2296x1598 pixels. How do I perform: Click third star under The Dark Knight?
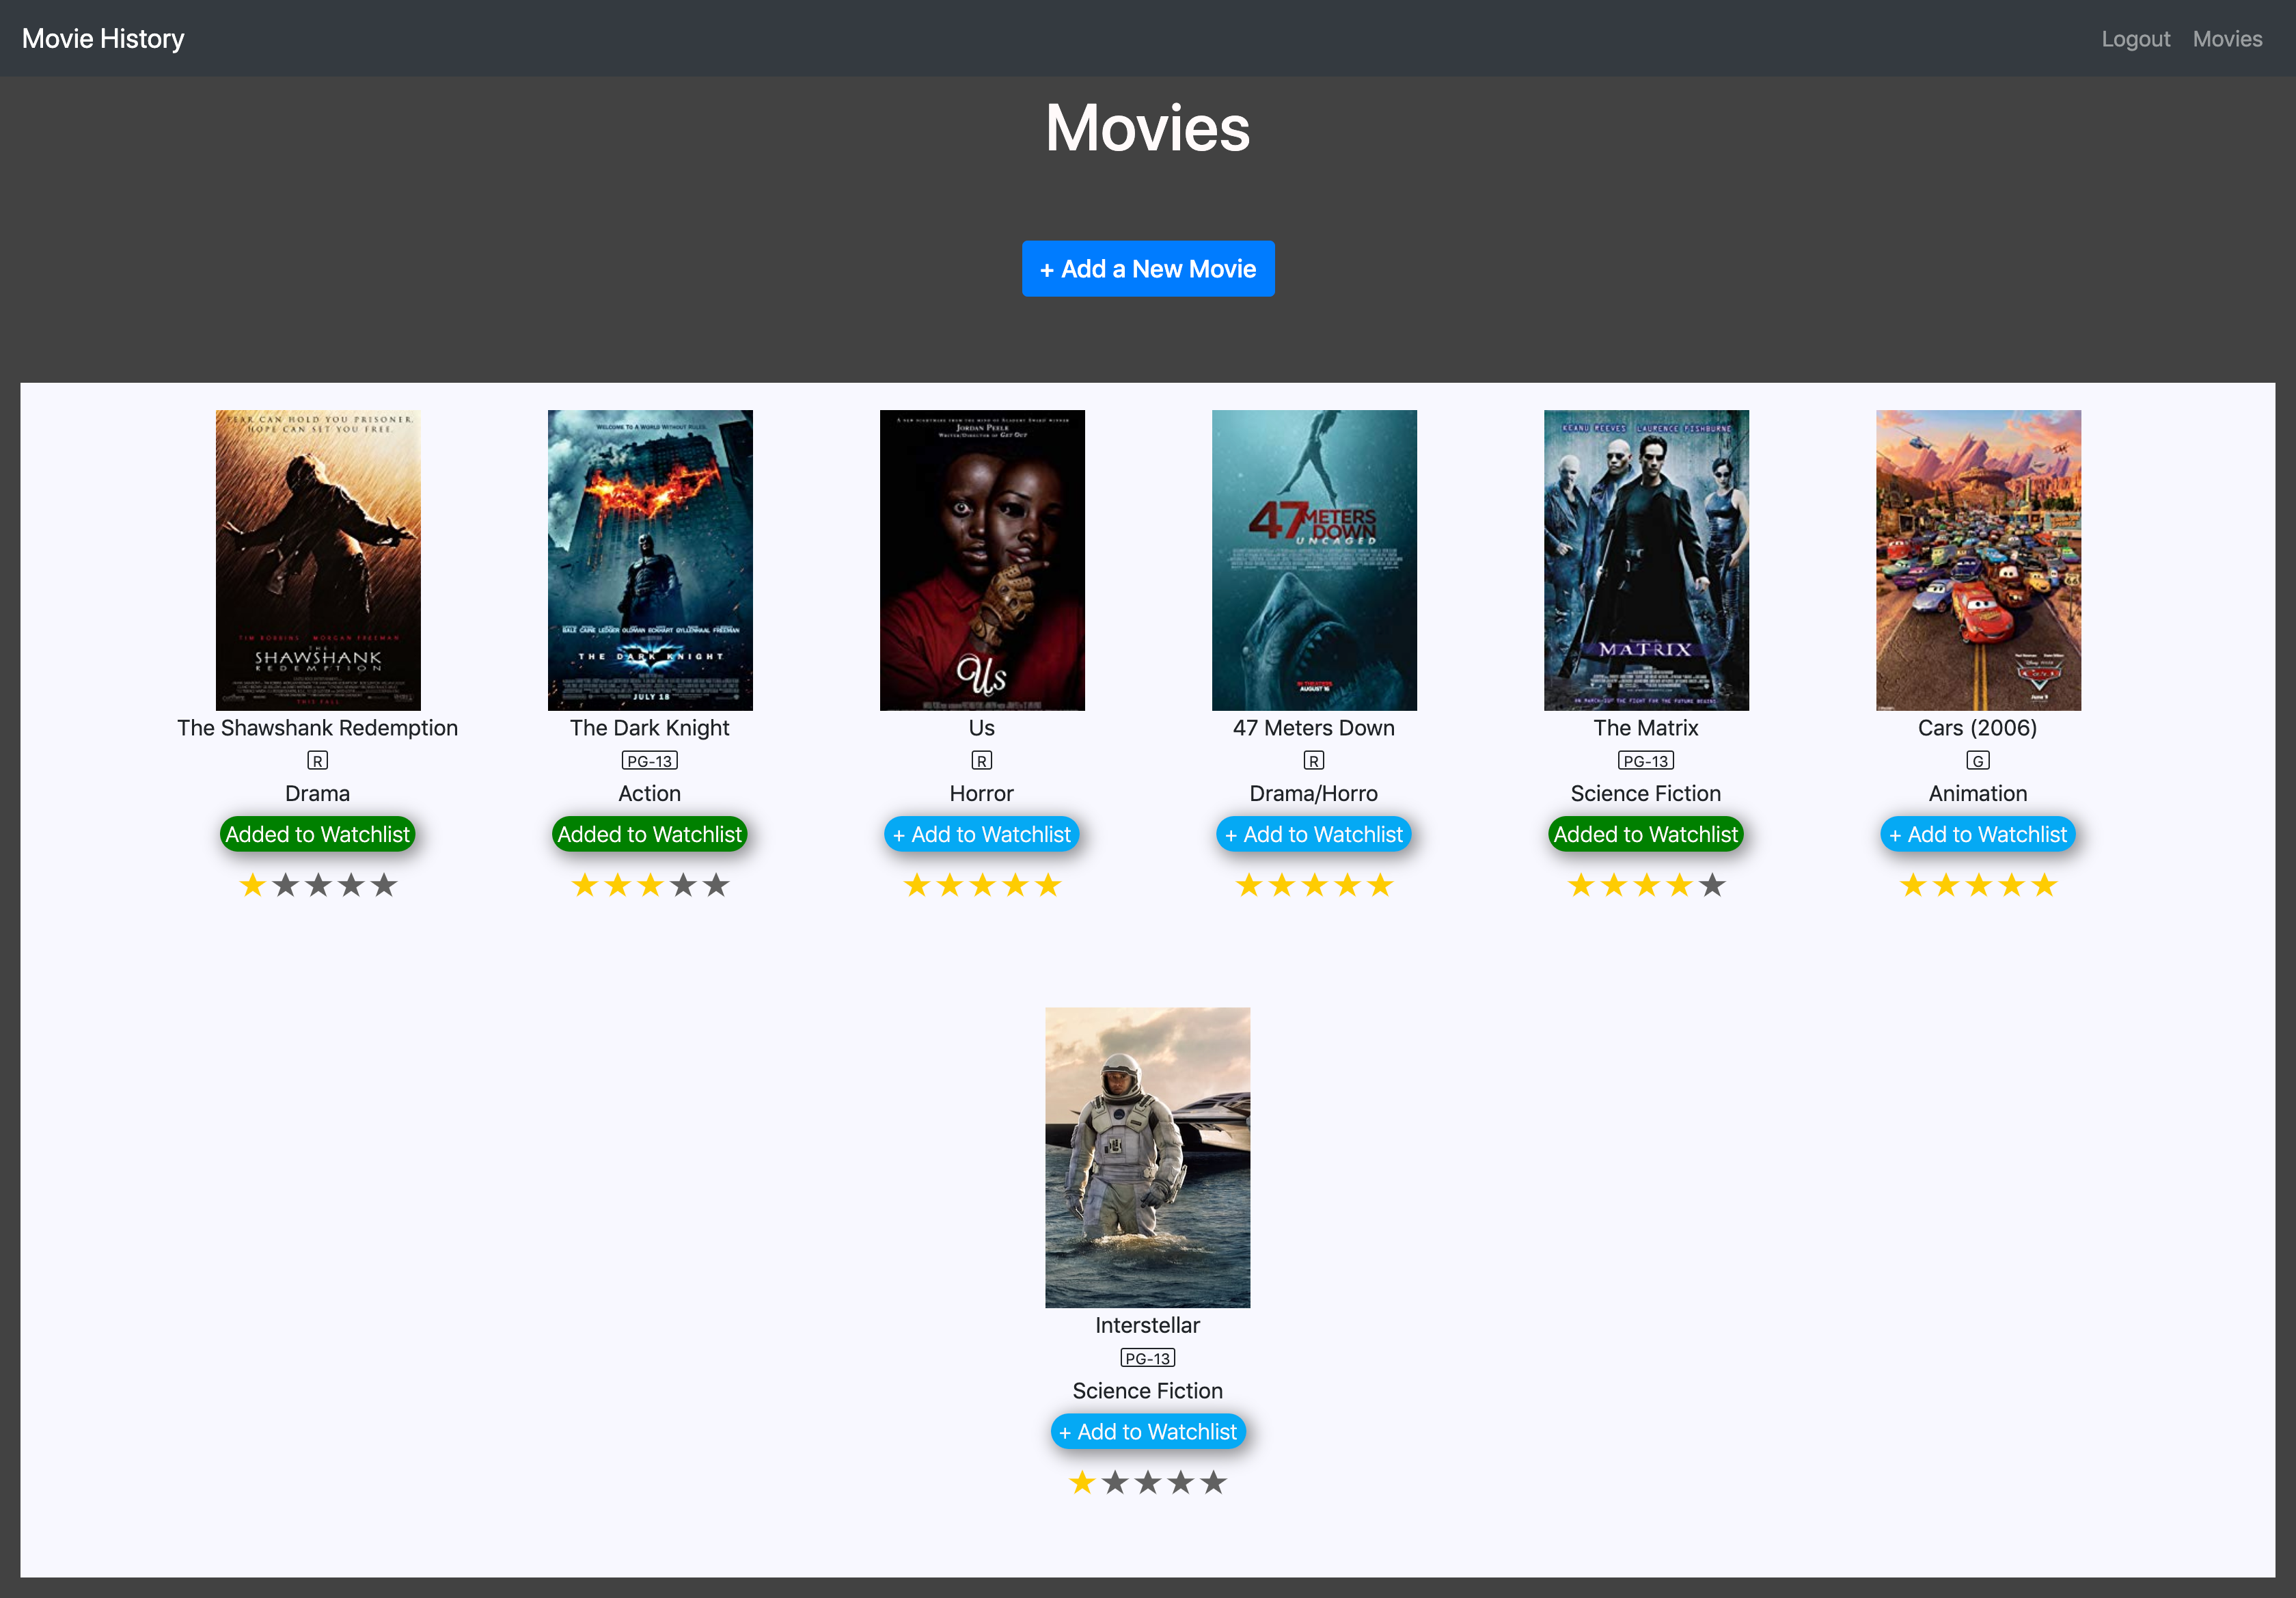650,885
